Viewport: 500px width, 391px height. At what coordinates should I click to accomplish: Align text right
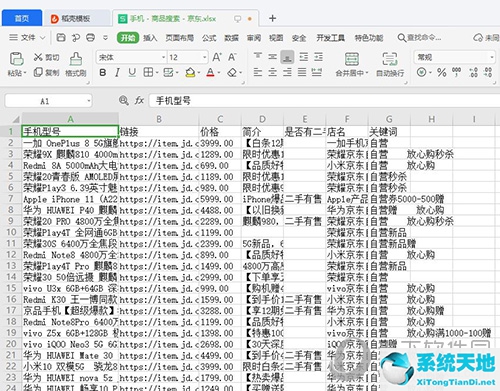287,72
